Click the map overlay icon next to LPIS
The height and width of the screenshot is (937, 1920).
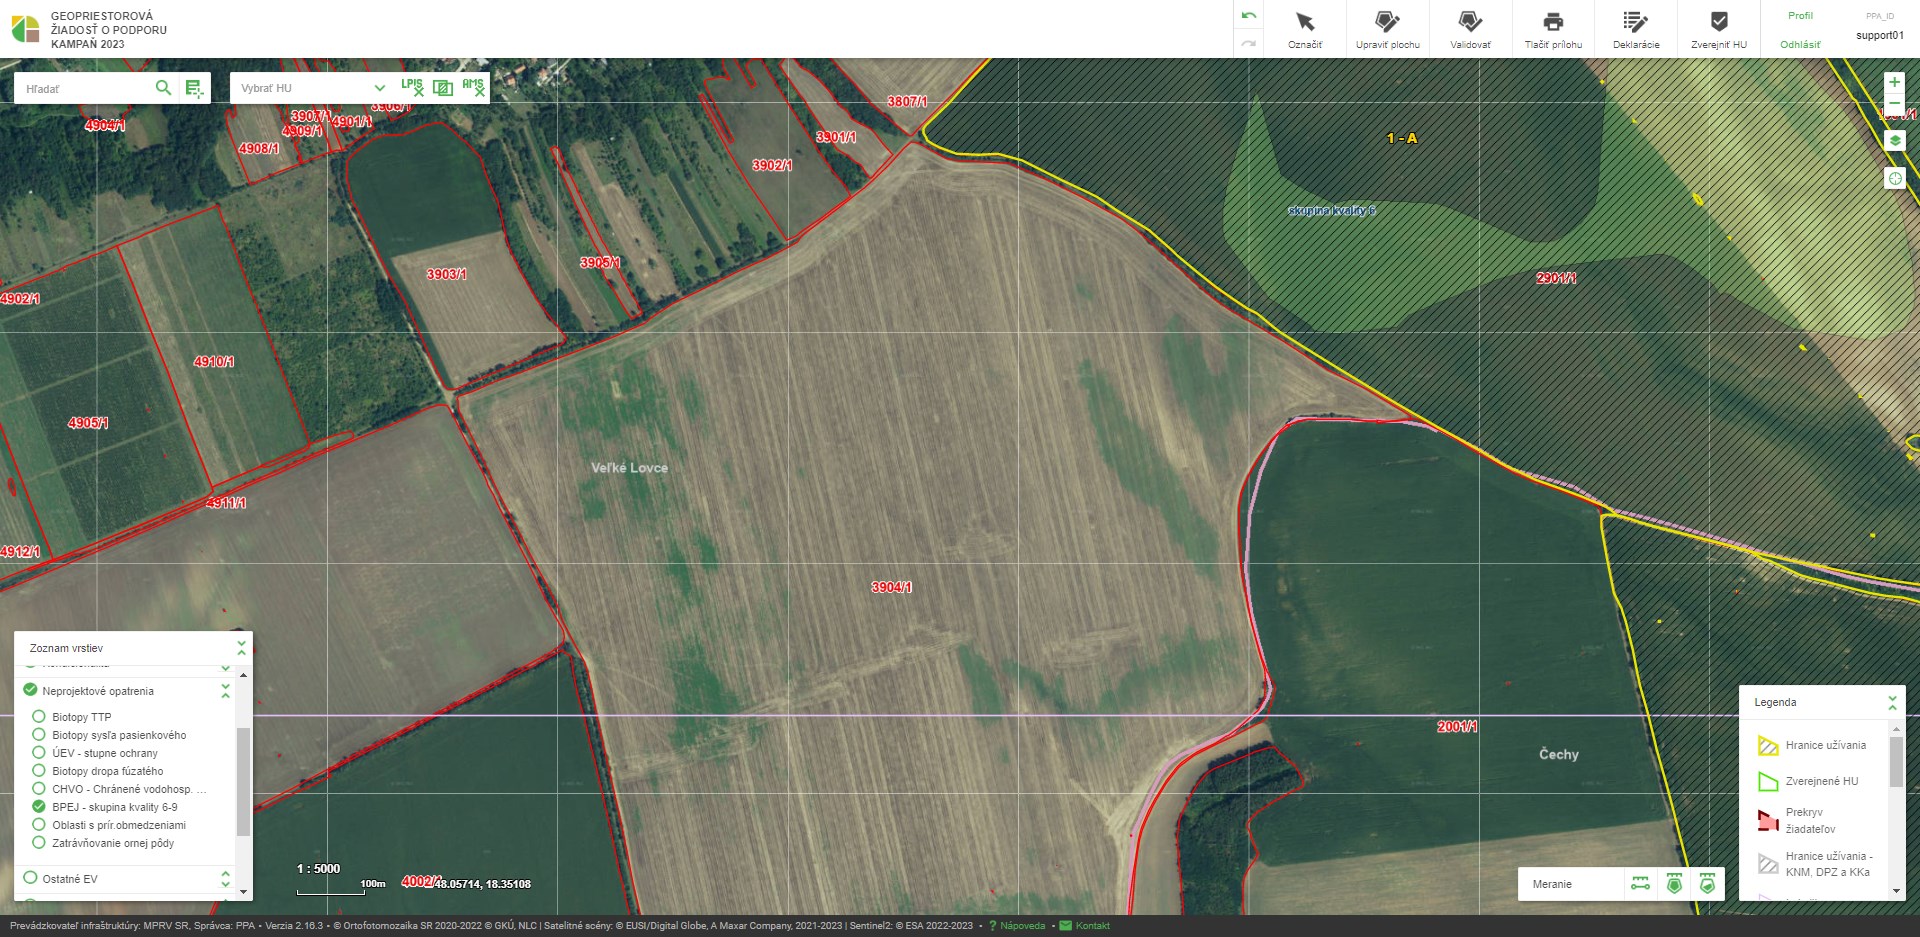(x=443, y=87)
